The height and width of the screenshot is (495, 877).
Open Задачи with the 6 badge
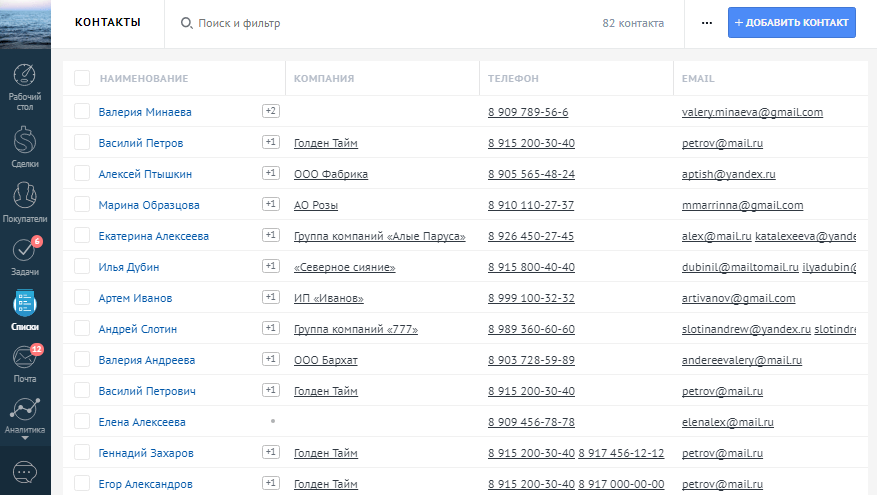click(25, 257)
